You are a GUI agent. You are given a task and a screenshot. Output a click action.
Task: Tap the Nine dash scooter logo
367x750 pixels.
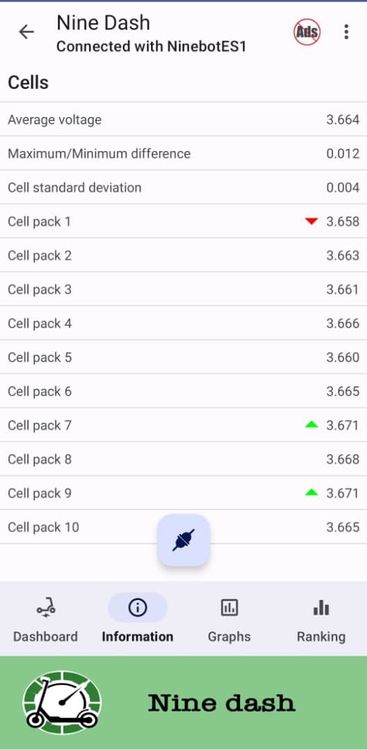click(62, 703)
